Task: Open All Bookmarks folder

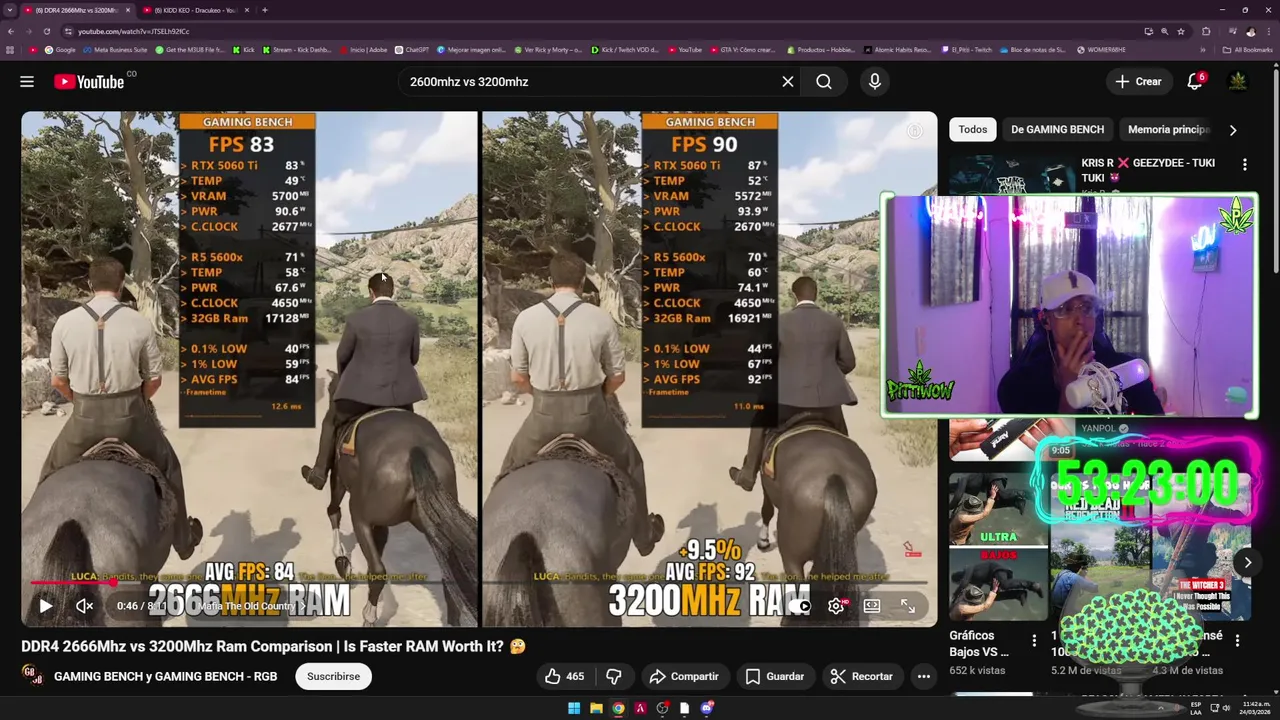Action: [x=1248, y=49]
